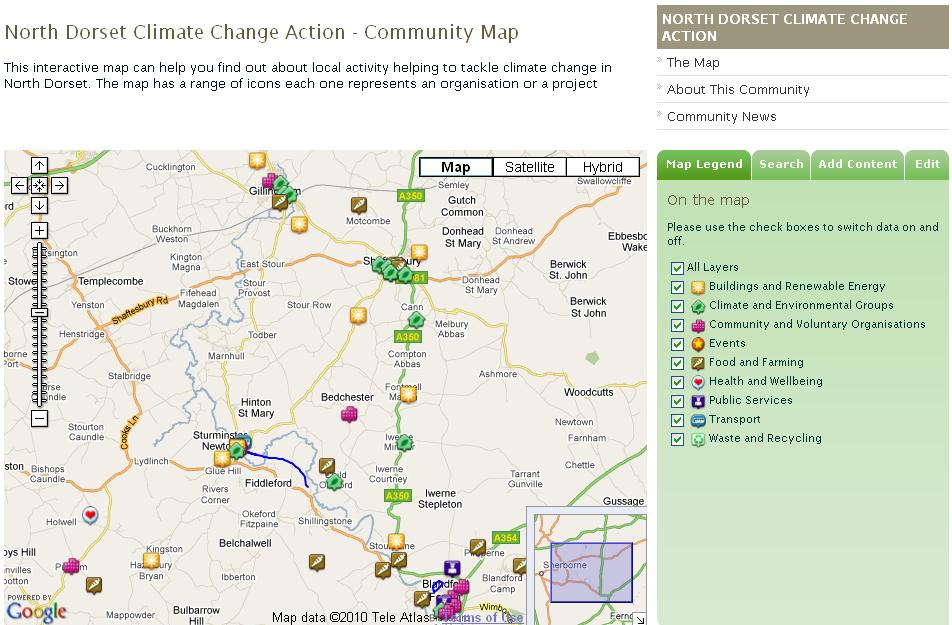The width and height of the screenshot is (952, 625).
Task: Zoom out with the minus button
Action: [39, 418]
